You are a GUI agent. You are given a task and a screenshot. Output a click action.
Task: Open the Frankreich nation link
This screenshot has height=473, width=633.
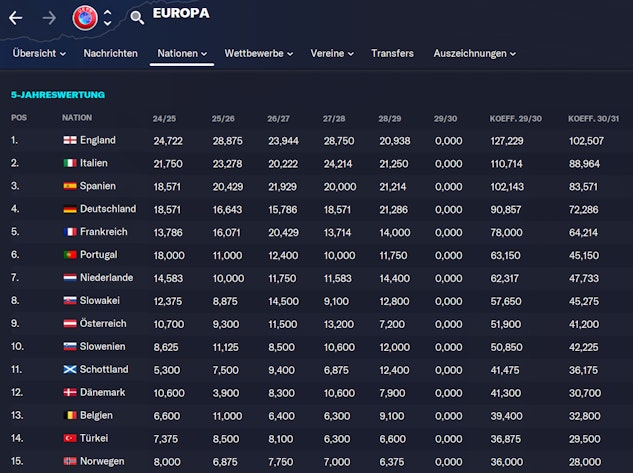(105, 232)
